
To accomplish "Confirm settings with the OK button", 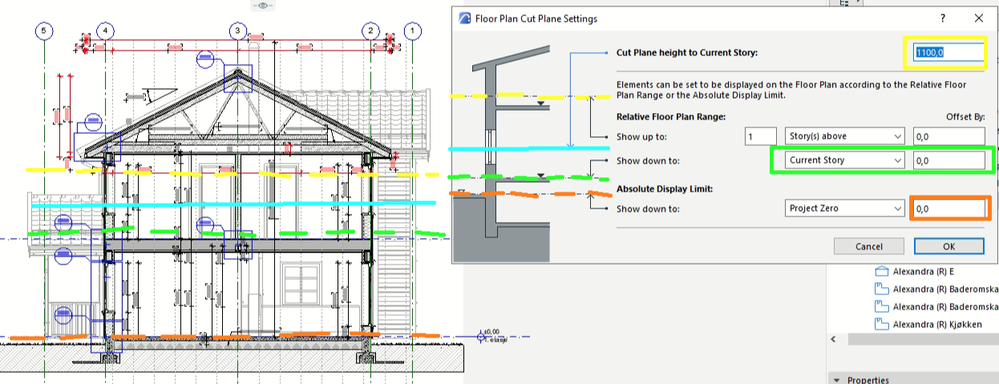I will [x=949, y=246].
